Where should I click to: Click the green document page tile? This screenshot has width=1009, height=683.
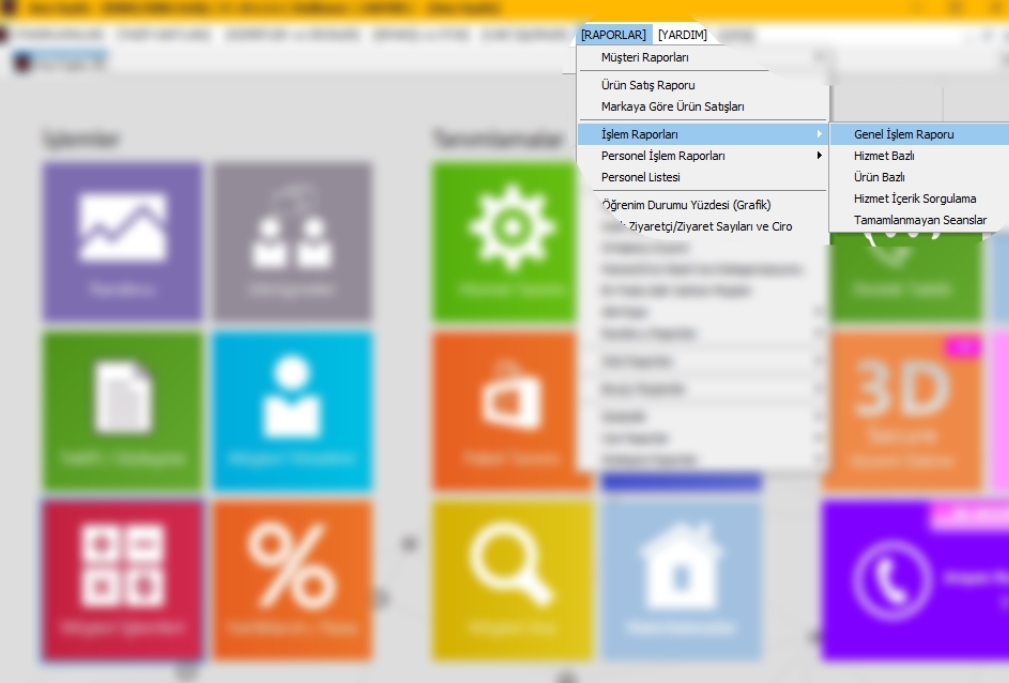pos(122,410)
